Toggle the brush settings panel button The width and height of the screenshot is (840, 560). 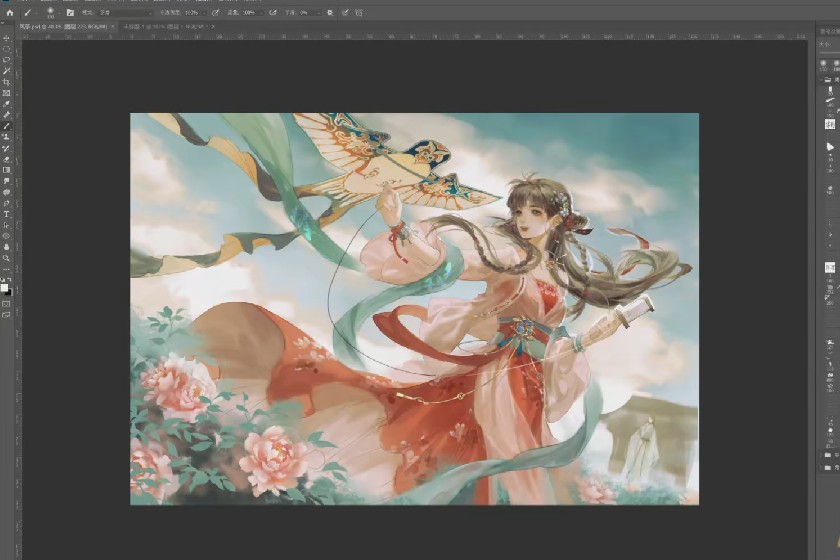(x=70, y=12)
